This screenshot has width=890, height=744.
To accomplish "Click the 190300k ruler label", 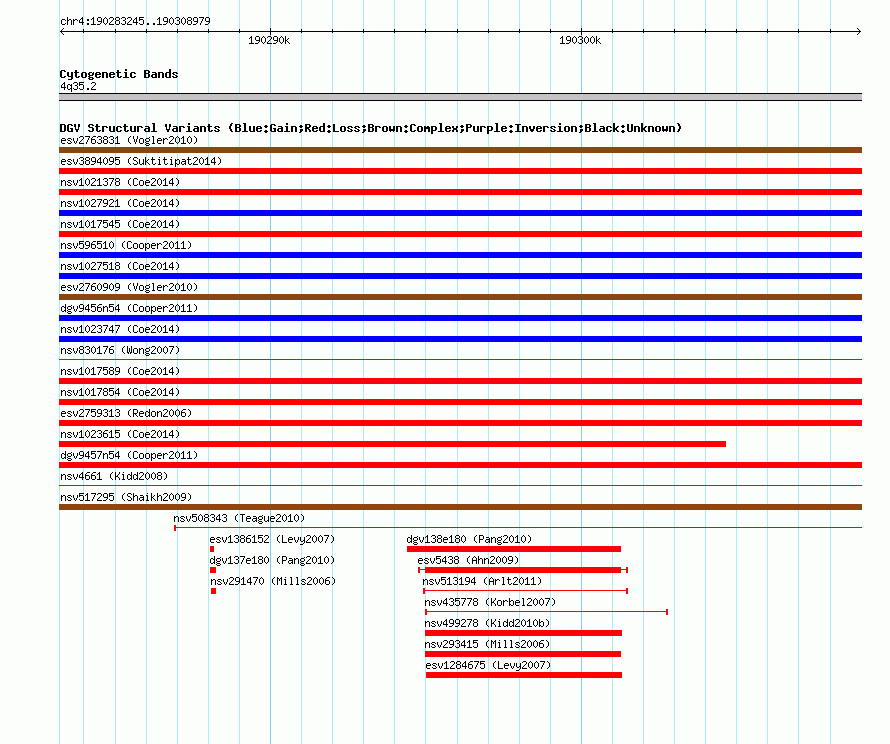I will click(580, 40).
